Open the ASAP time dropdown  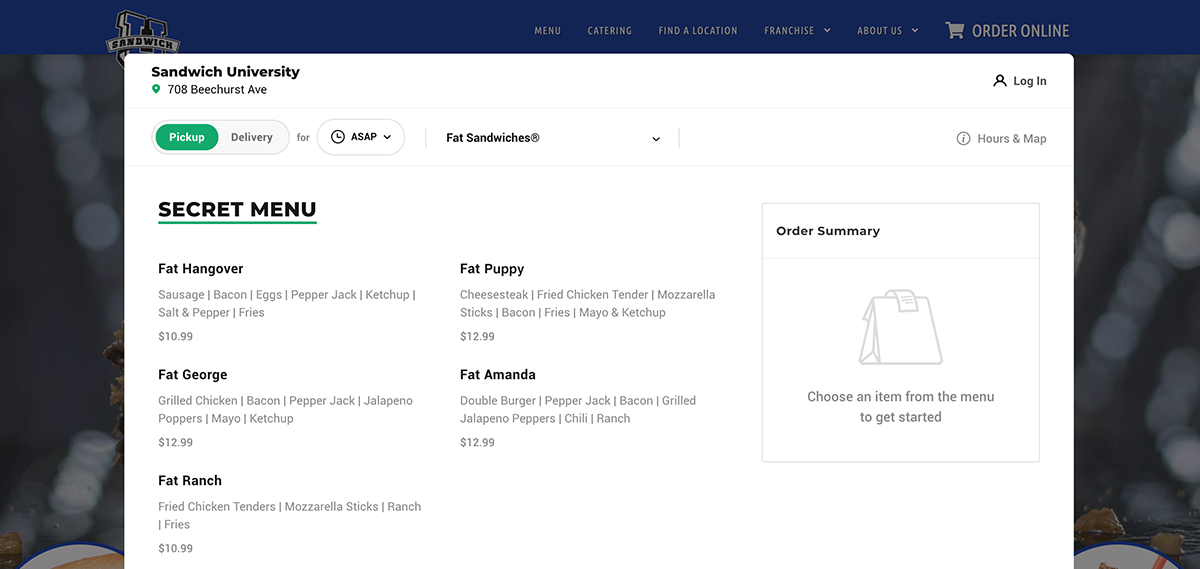coord(361,137)
